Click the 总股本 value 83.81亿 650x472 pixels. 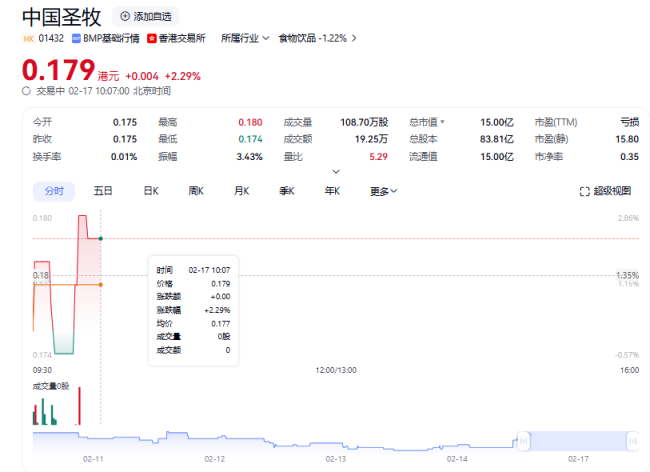click(497, 139)
